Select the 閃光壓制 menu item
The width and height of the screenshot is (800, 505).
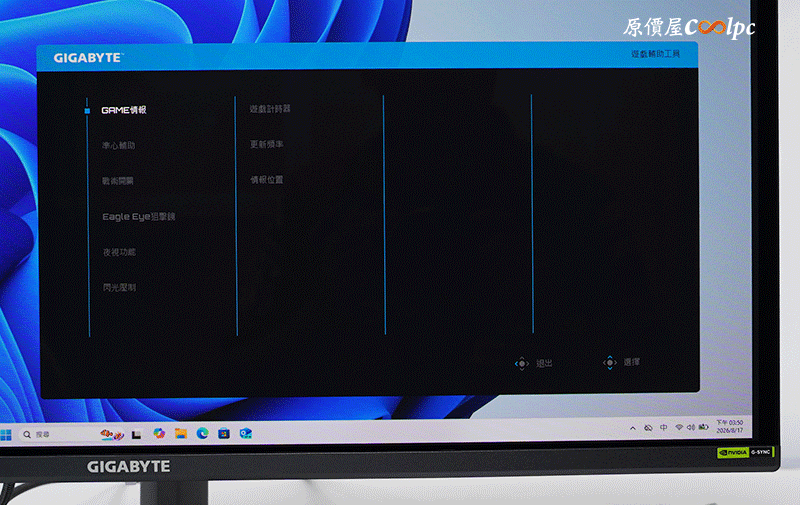coord(119,288)
